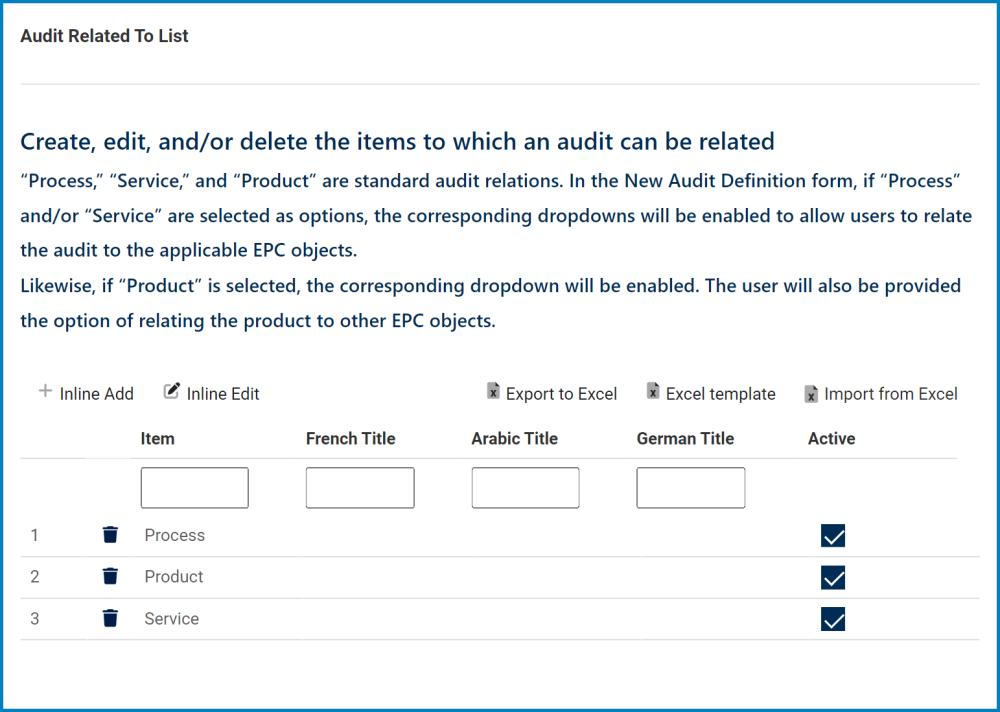Select the Service row item

point(171,619)
